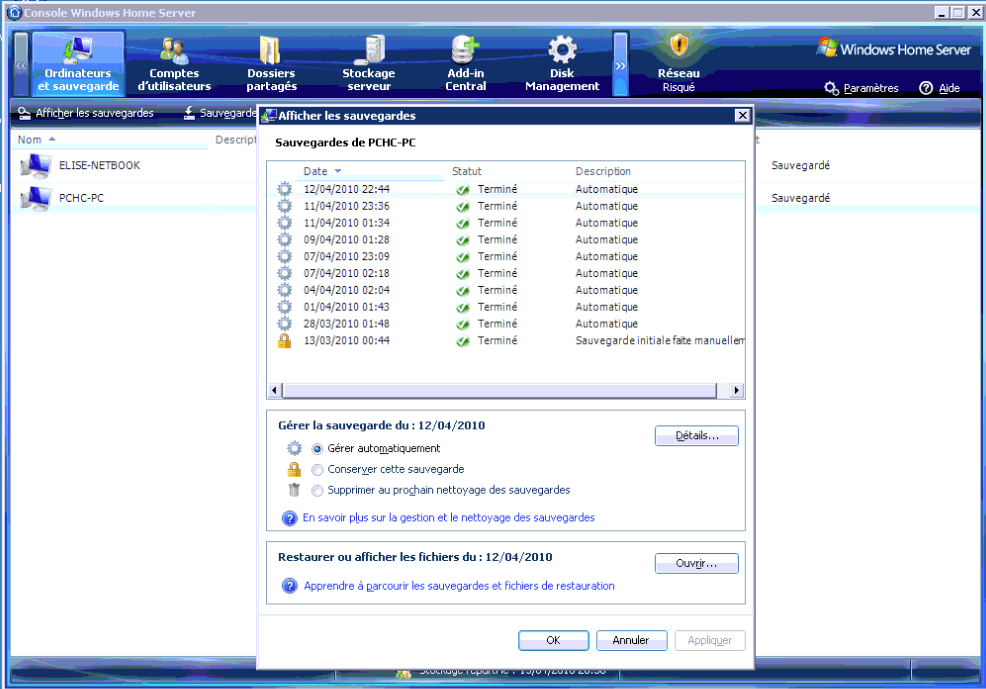Select gear icon of 28/03/2010 01:48 backup
Image resolution: width=986 pixels, height=689 pixels.
(x=285, y=324)
